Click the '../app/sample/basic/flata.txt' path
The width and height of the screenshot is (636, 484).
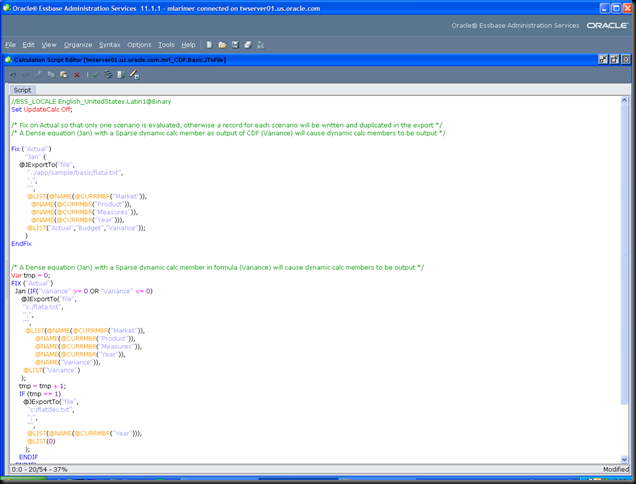[75, 173]
